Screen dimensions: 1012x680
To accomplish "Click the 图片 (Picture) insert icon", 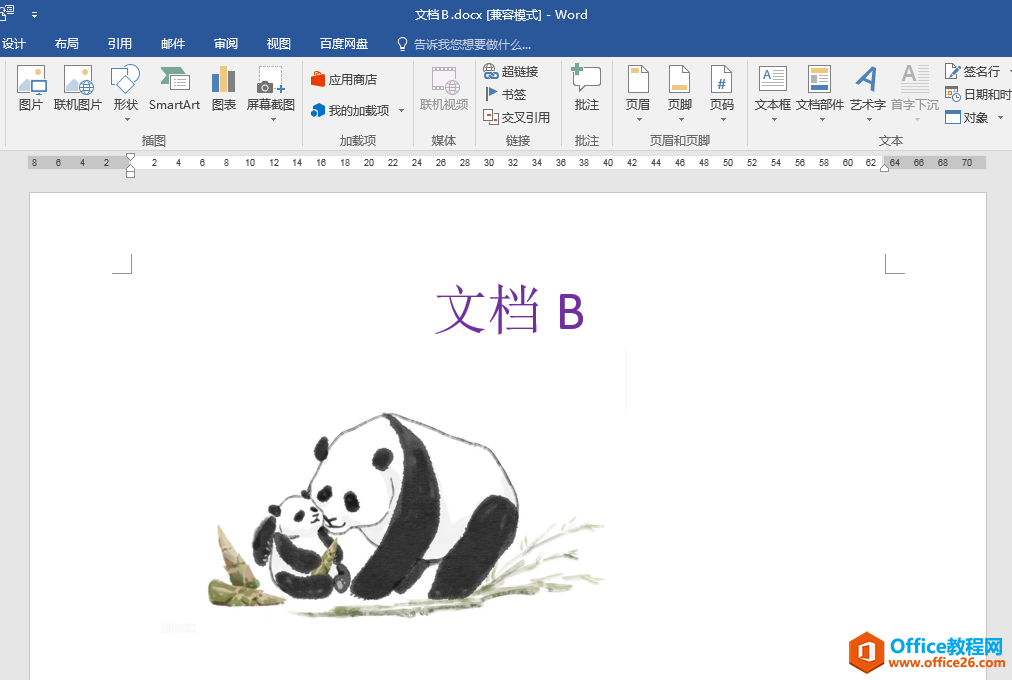I will coord(31,88).
